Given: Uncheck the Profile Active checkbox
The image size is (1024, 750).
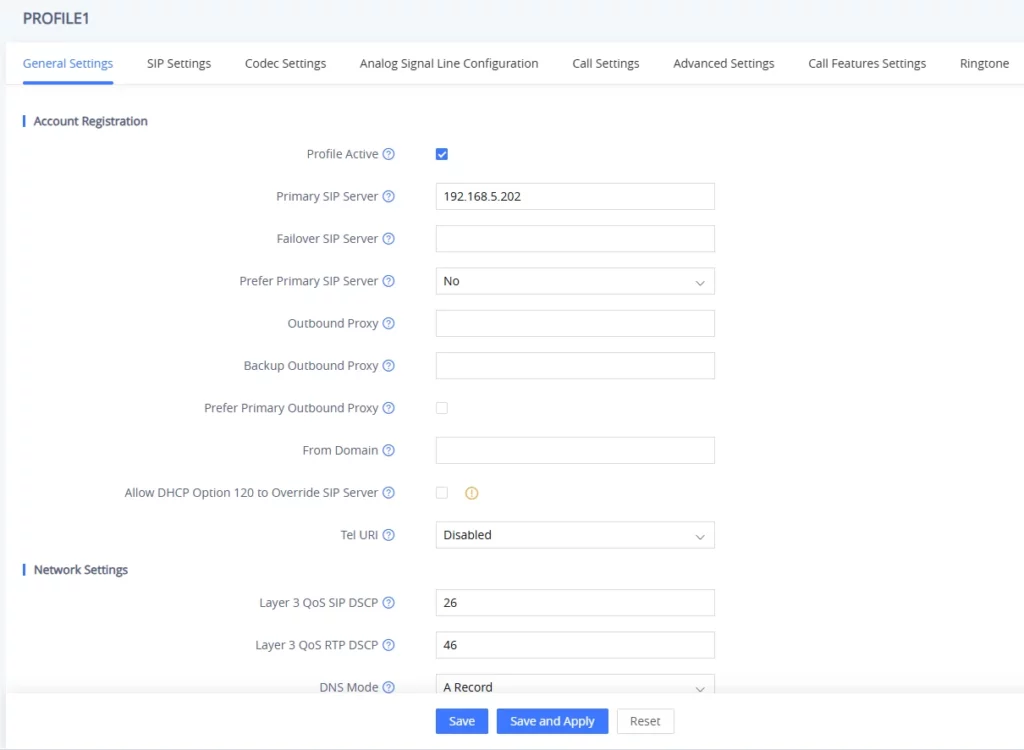Looking at the screenshot, I should click(442, 154).
